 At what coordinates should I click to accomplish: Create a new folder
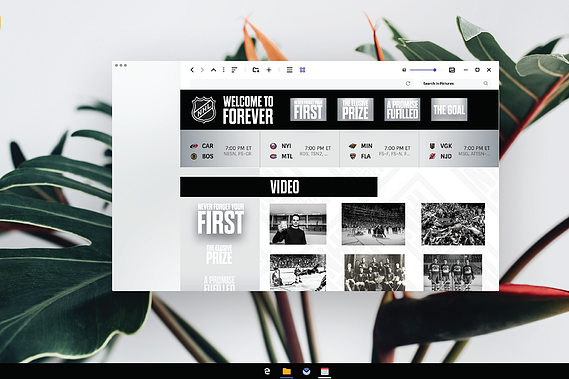click(x=256, y=70)
